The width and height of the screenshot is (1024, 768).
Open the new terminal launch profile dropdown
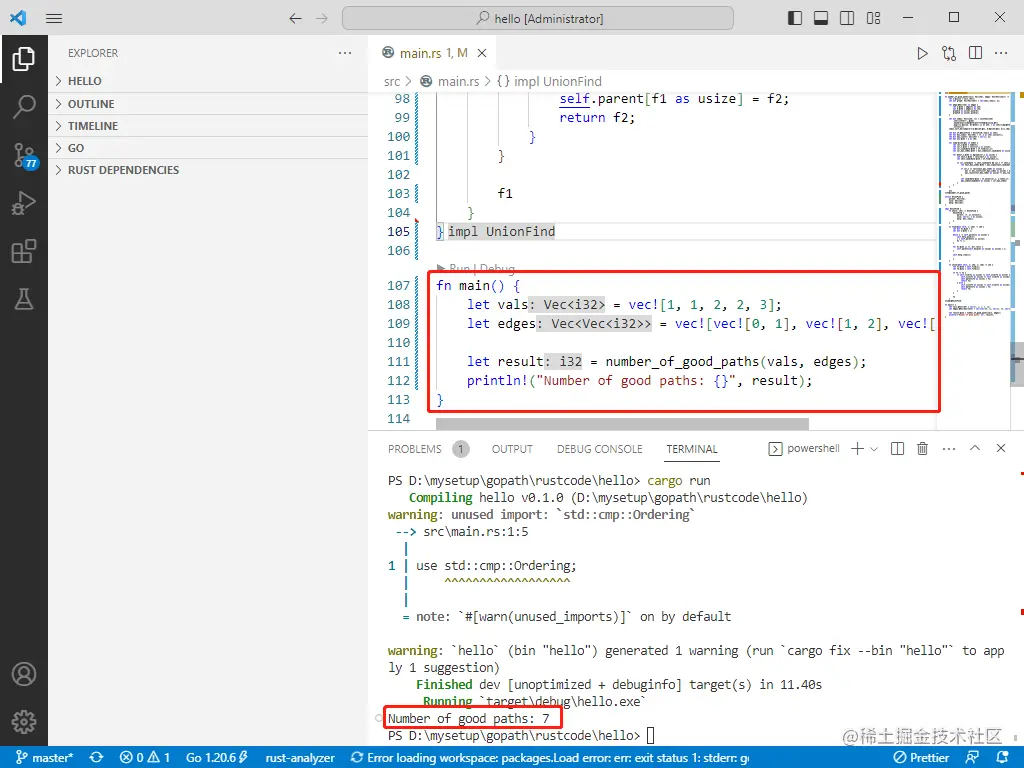pos(874,449)
